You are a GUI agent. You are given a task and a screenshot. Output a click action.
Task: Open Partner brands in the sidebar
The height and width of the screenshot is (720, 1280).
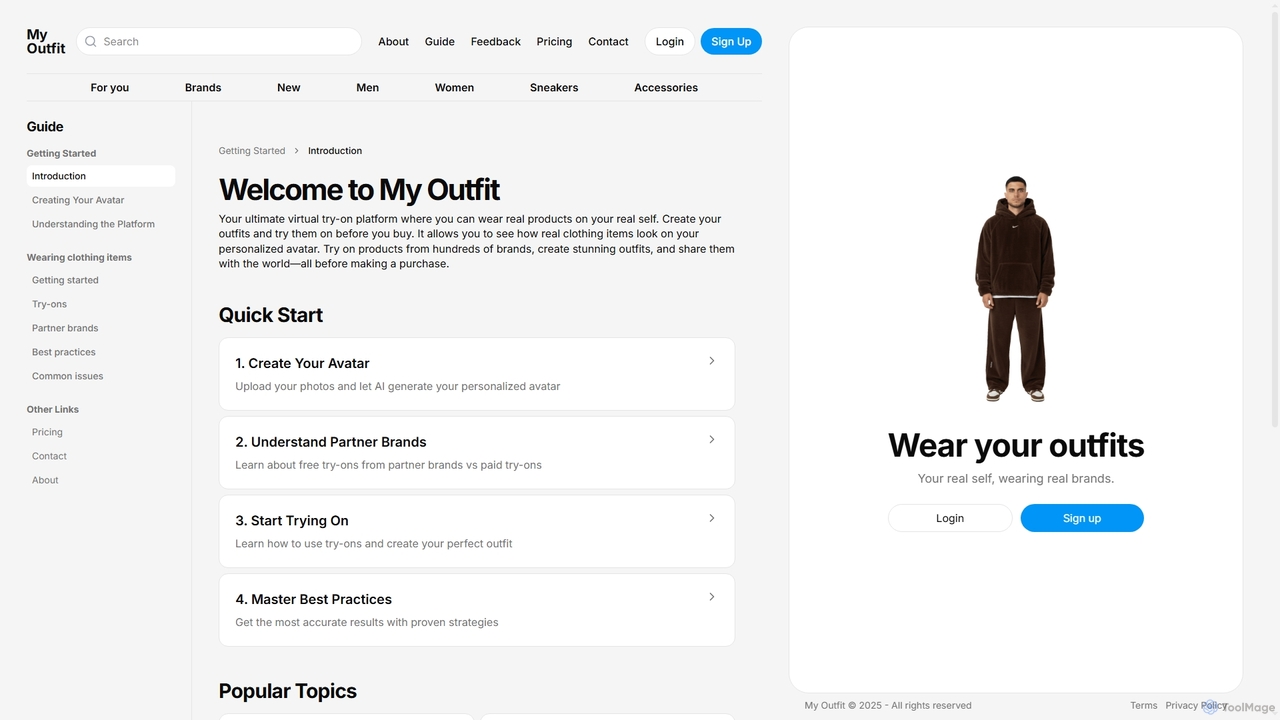pos(65,328)
